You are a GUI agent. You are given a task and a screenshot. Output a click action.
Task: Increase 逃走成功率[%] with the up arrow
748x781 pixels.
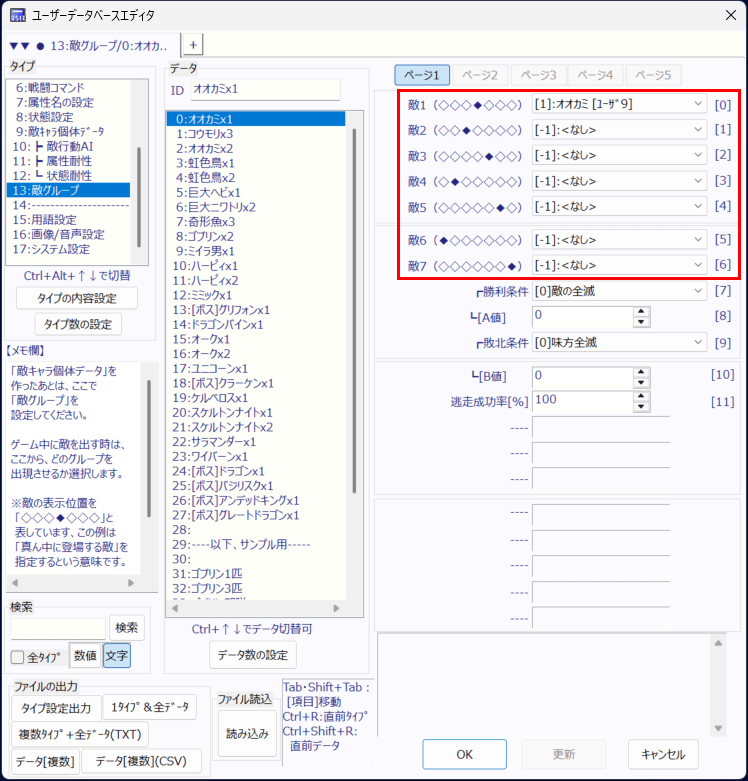pos(641,394)
